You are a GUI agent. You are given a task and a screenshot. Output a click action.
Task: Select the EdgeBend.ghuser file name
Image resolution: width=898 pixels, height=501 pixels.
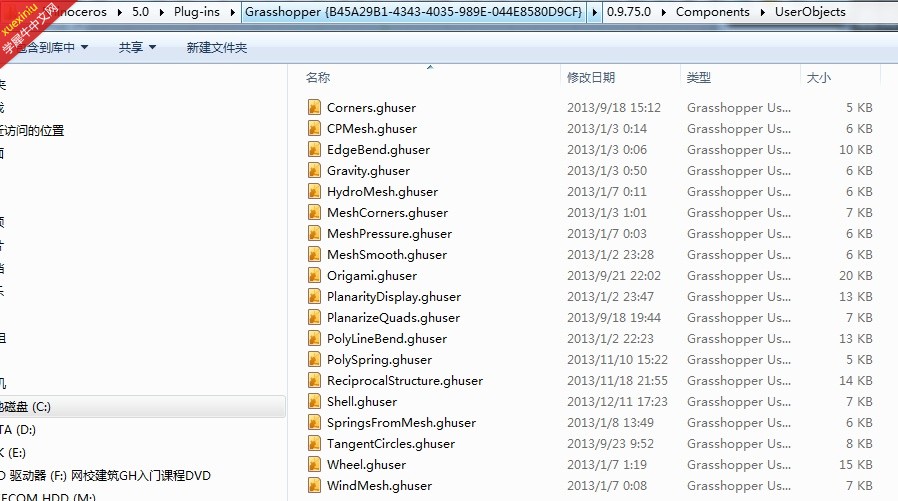[x=378, y=149]
